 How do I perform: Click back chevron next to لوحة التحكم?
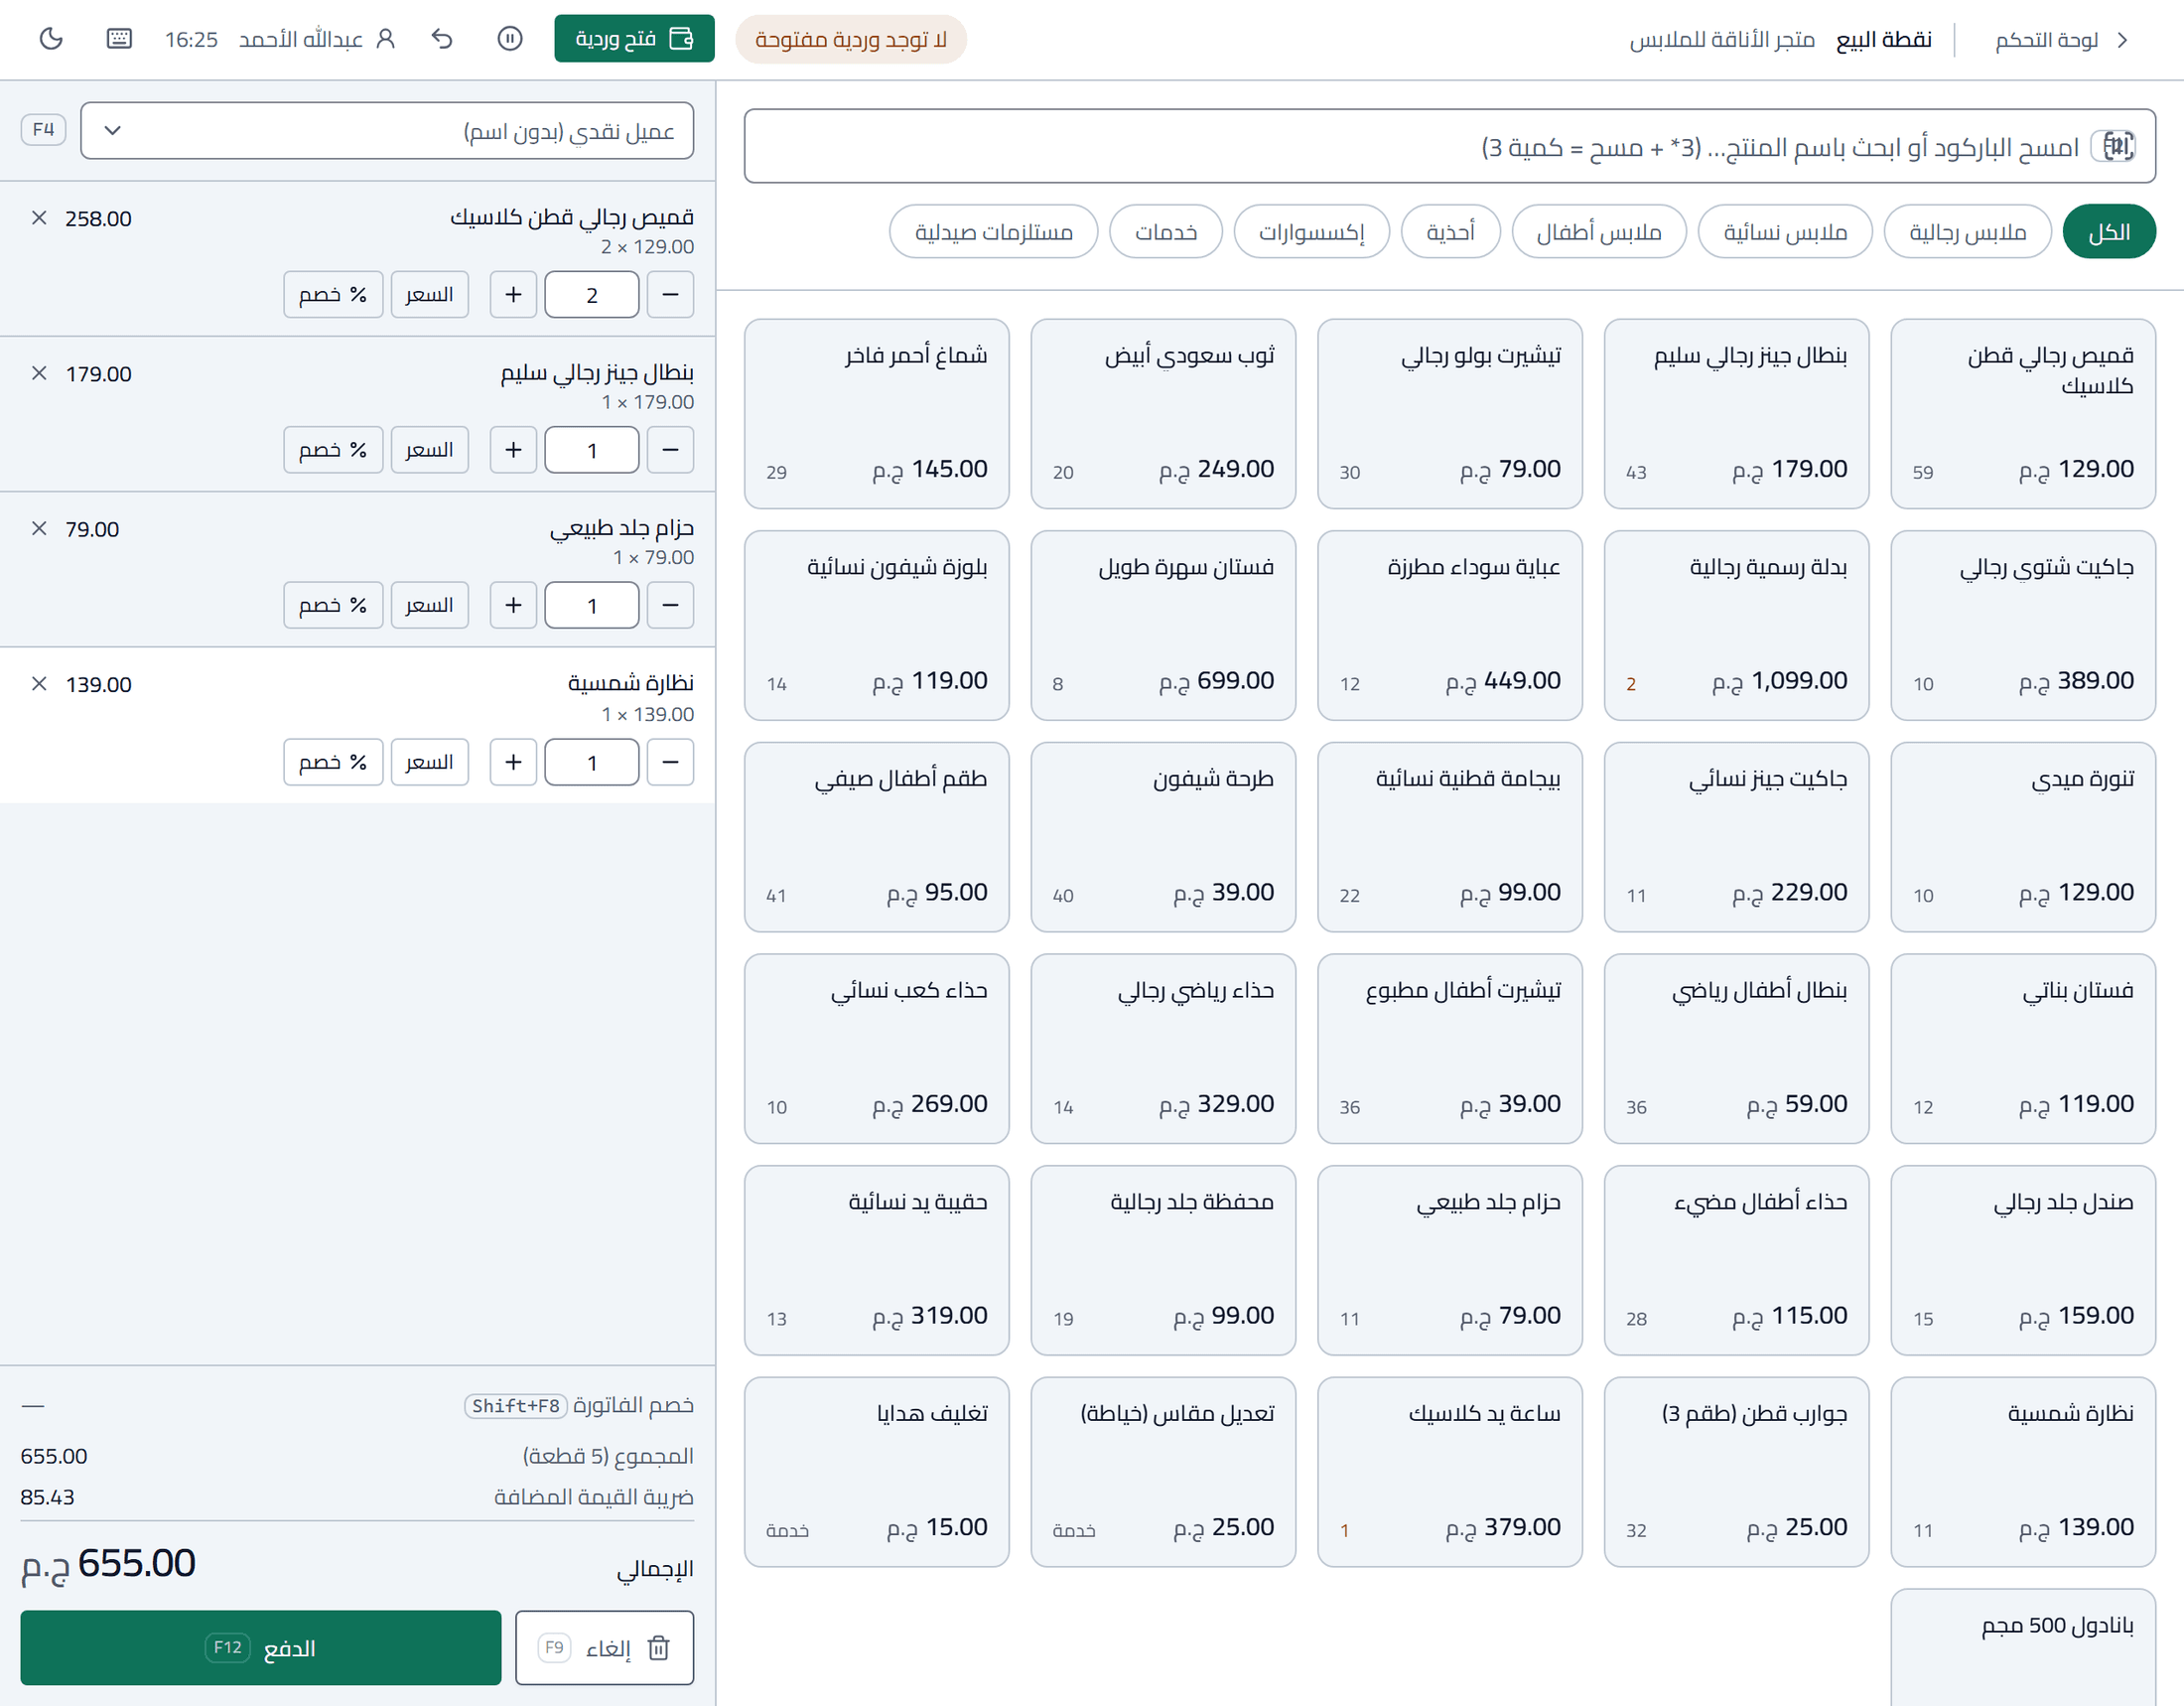[2122, 40]
